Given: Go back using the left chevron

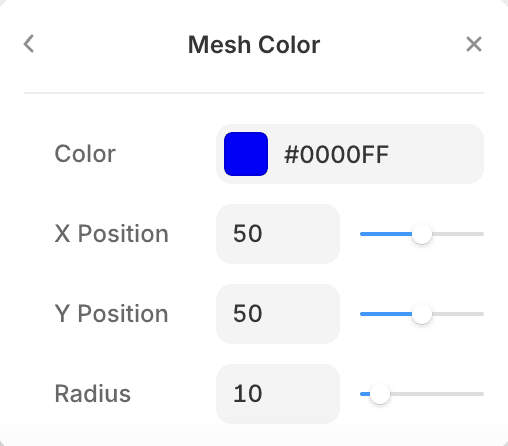Looking at the screenshot, I should (29, 44).
